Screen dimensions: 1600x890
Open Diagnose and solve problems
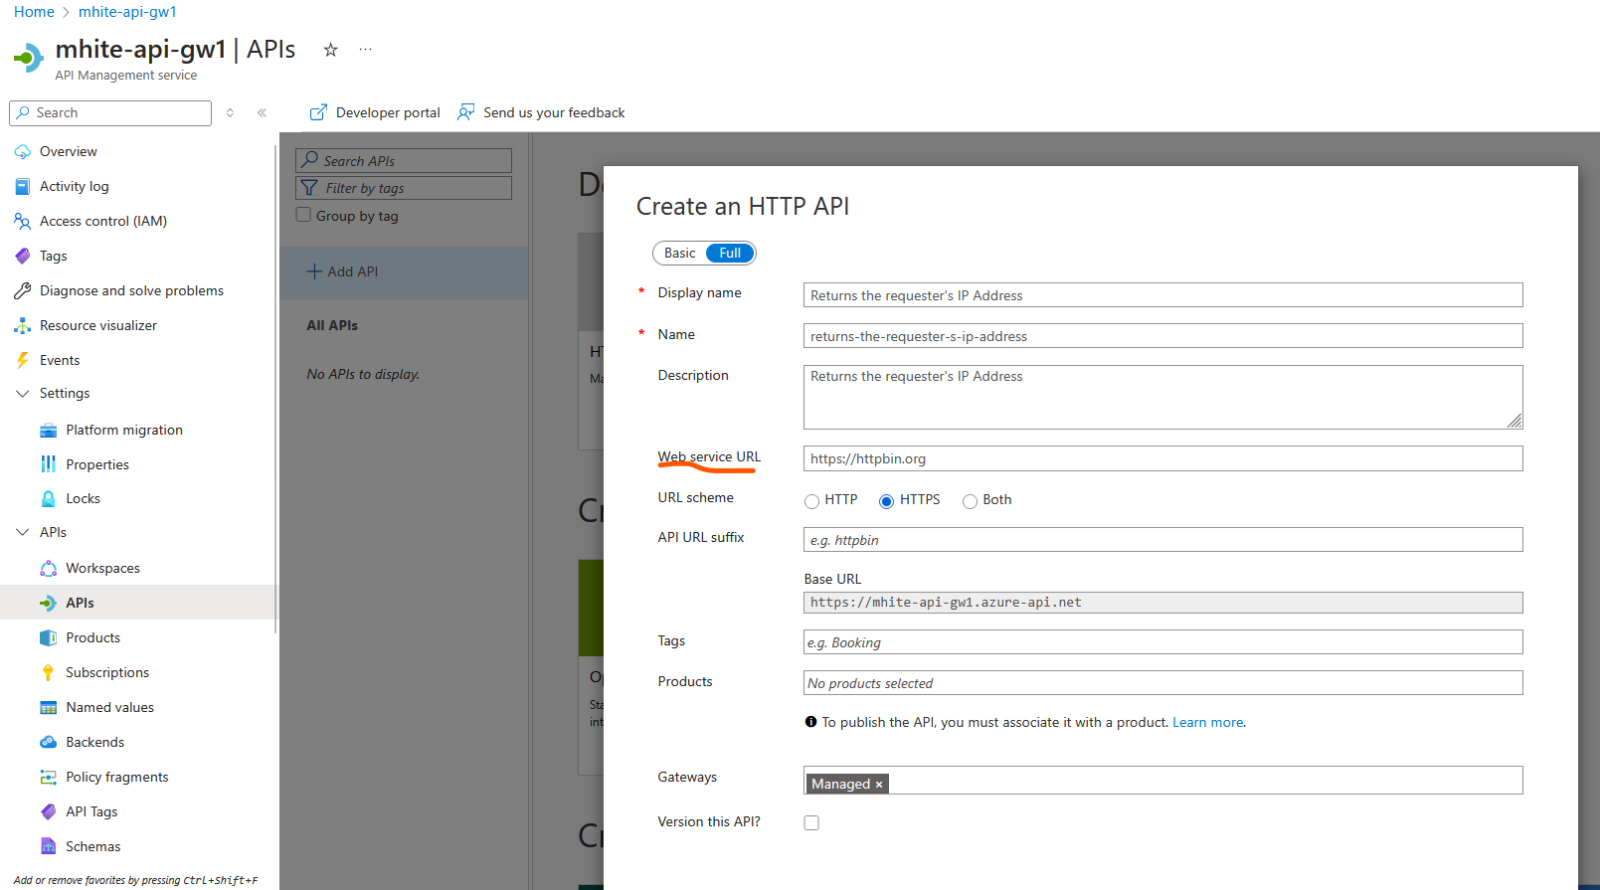(x=131, y=291)
